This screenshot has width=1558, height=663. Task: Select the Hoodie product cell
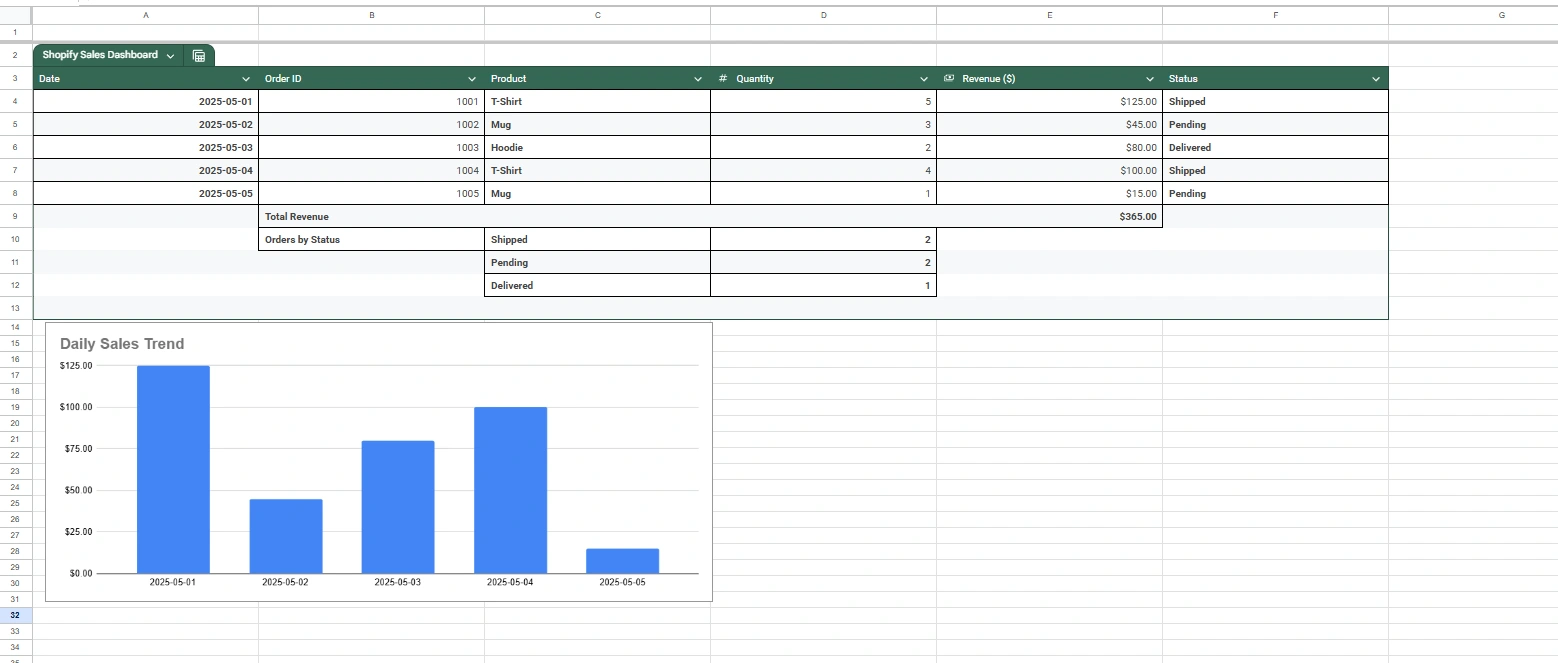(597, 148)
